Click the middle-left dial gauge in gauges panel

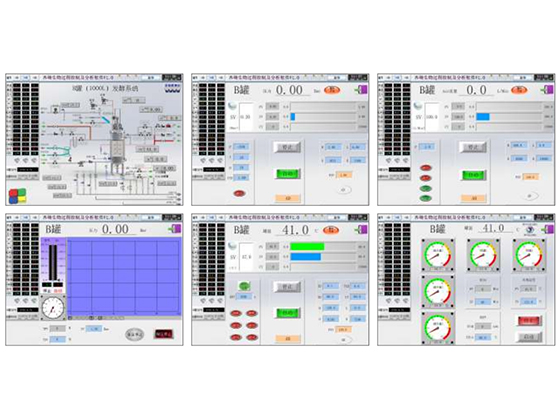[438, 291]
